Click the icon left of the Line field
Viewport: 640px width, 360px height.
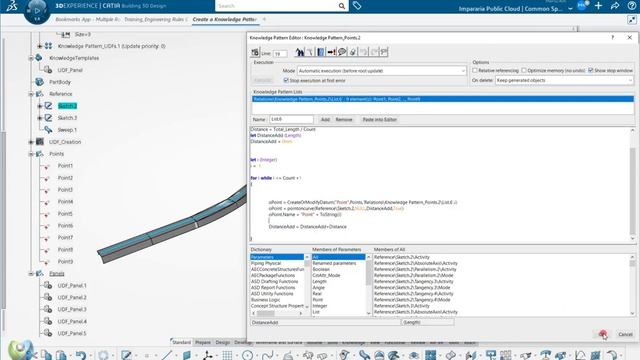[255, 52]
